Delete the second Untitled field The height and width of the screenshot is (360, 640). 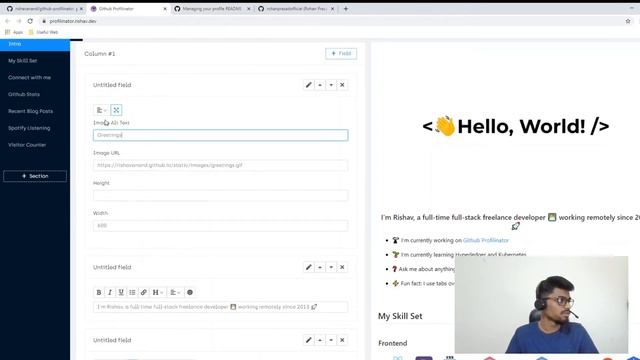coord(342,267)
